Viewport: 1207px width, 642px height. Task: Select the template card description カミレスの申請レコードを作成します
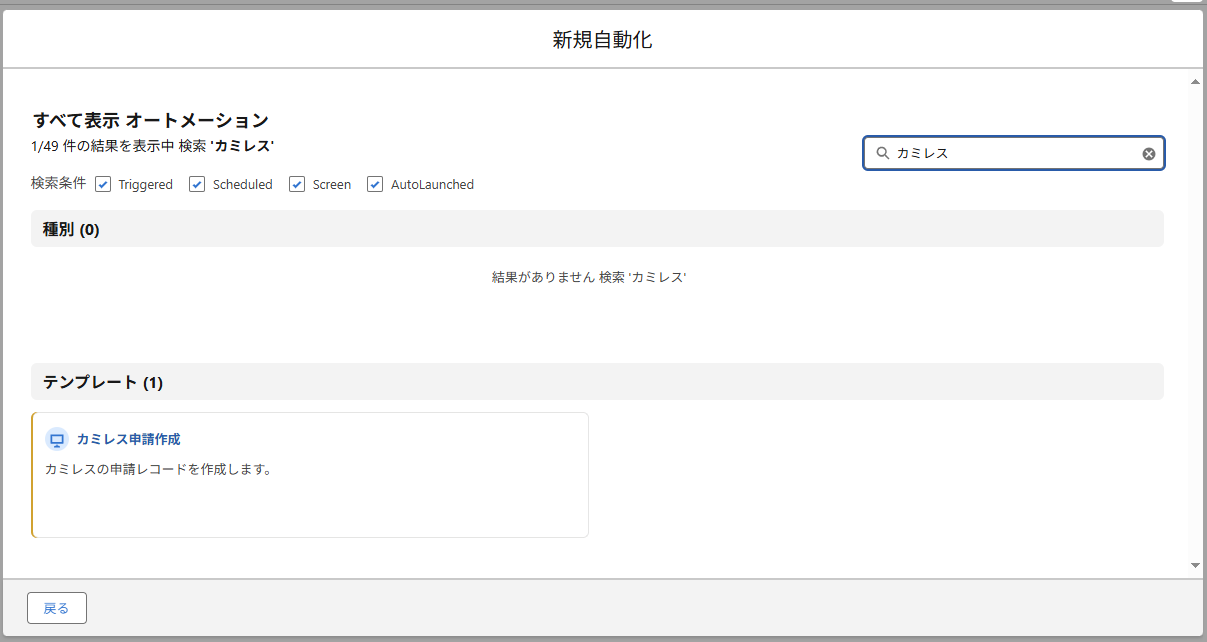158,469
